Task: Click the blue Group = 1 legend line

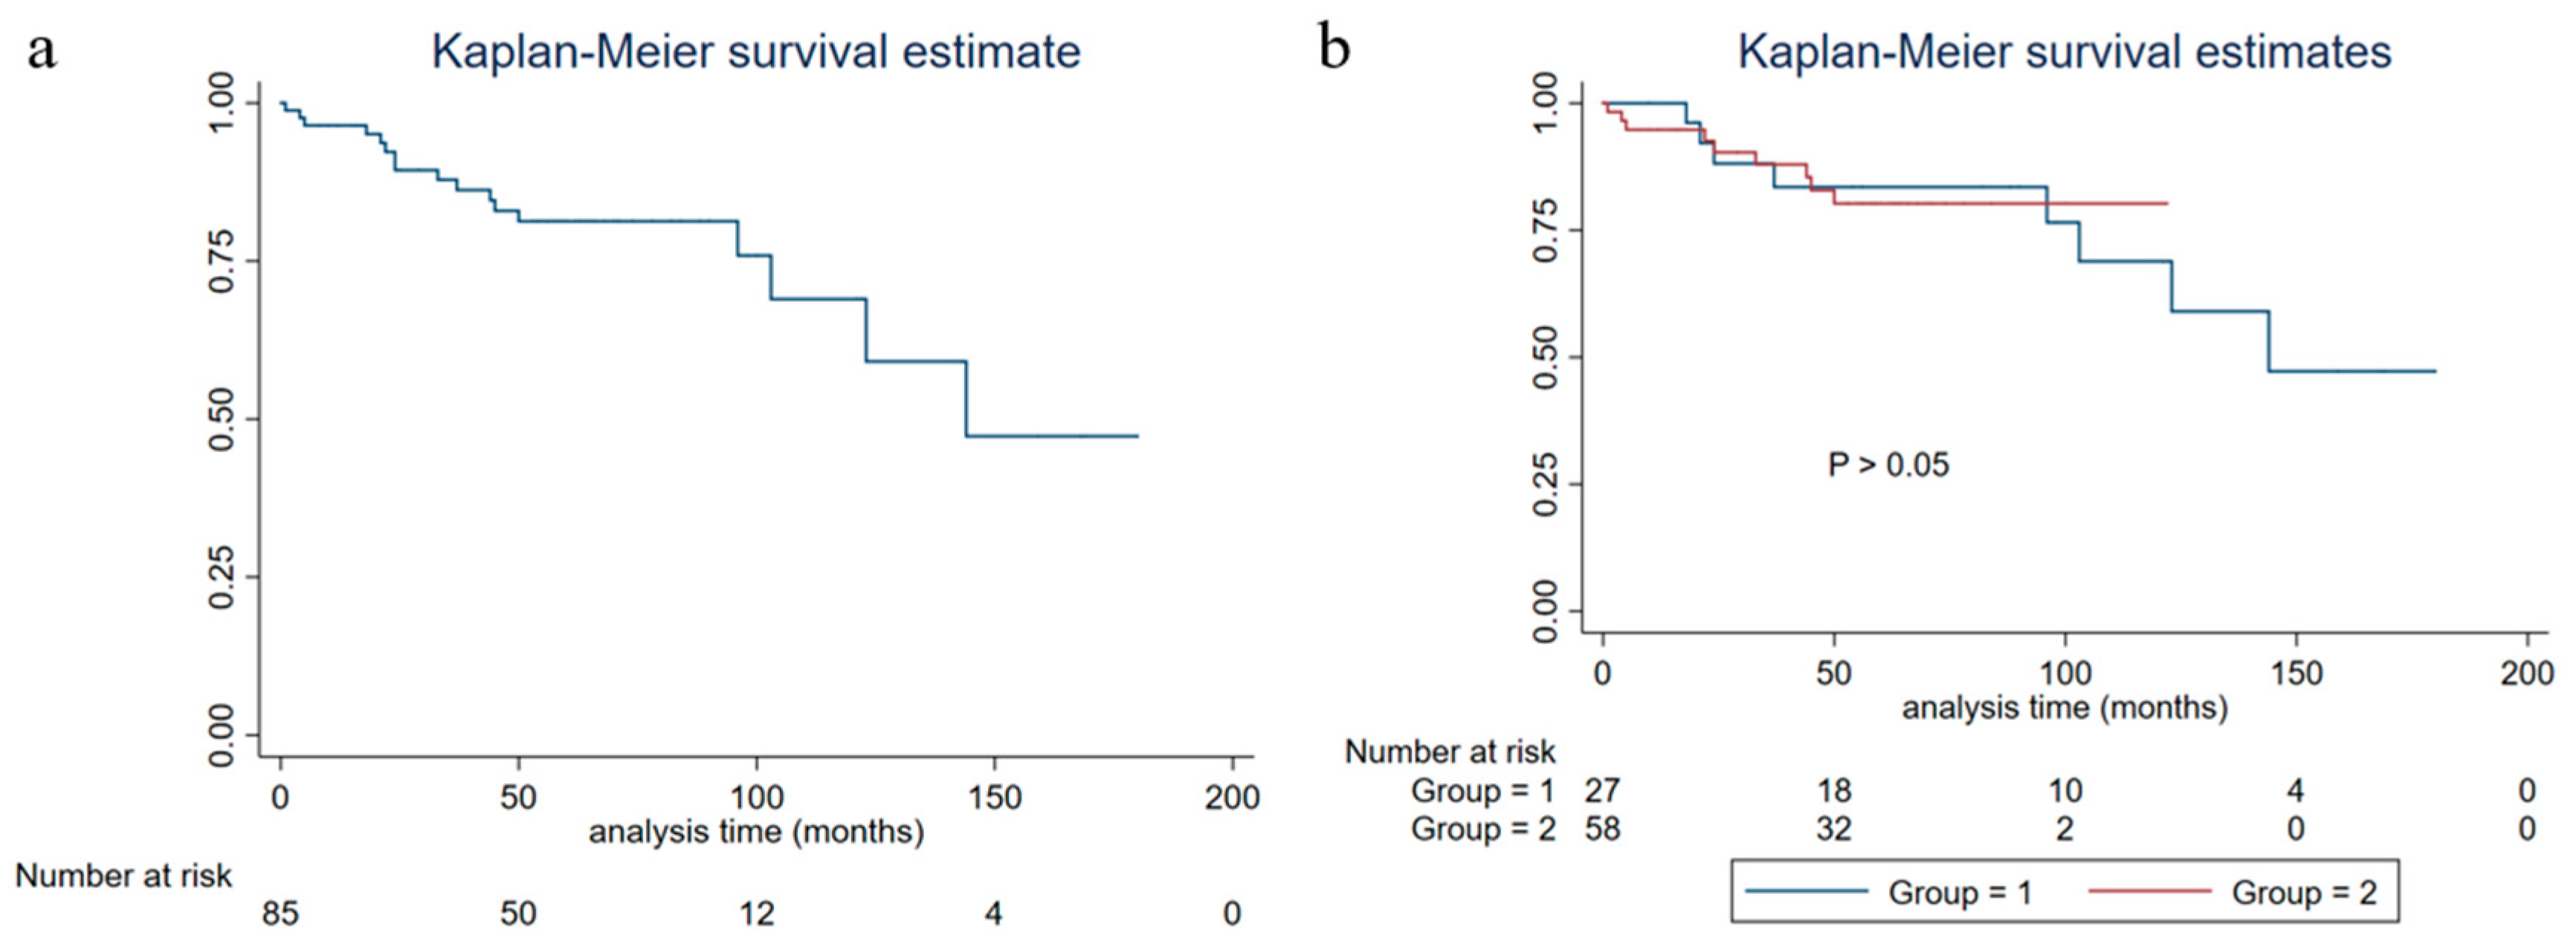Action: 1806,891
